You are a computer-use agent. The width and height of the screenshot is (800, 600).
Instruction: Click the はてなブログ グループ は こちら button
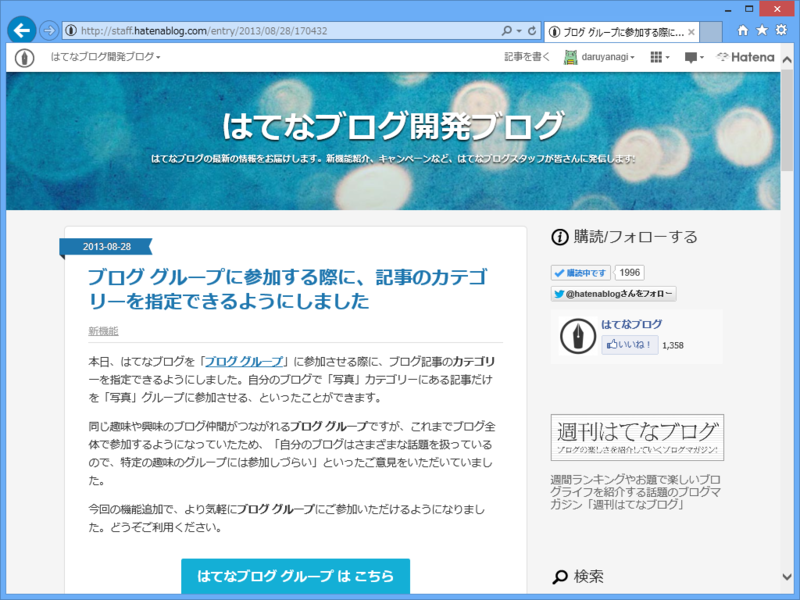(x=295, y=576)
